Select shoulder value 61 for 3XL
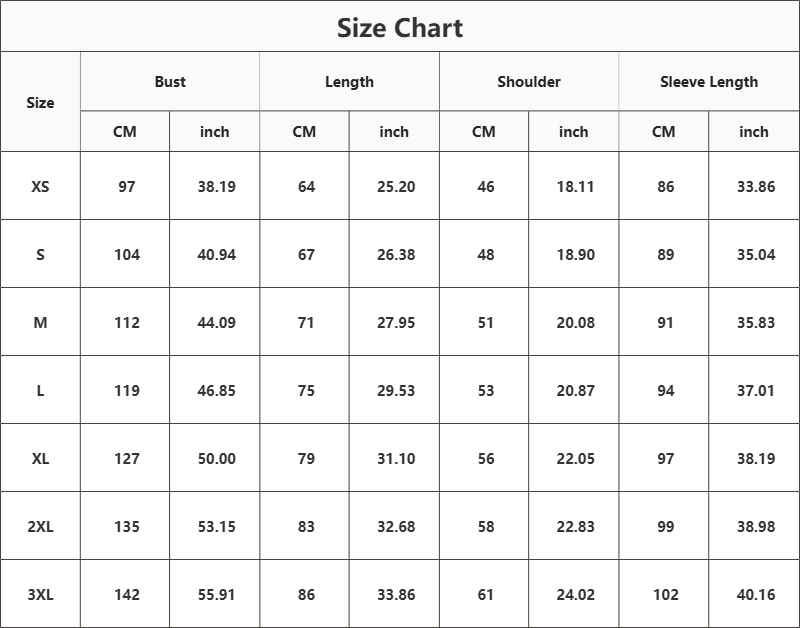 point(486,594)
